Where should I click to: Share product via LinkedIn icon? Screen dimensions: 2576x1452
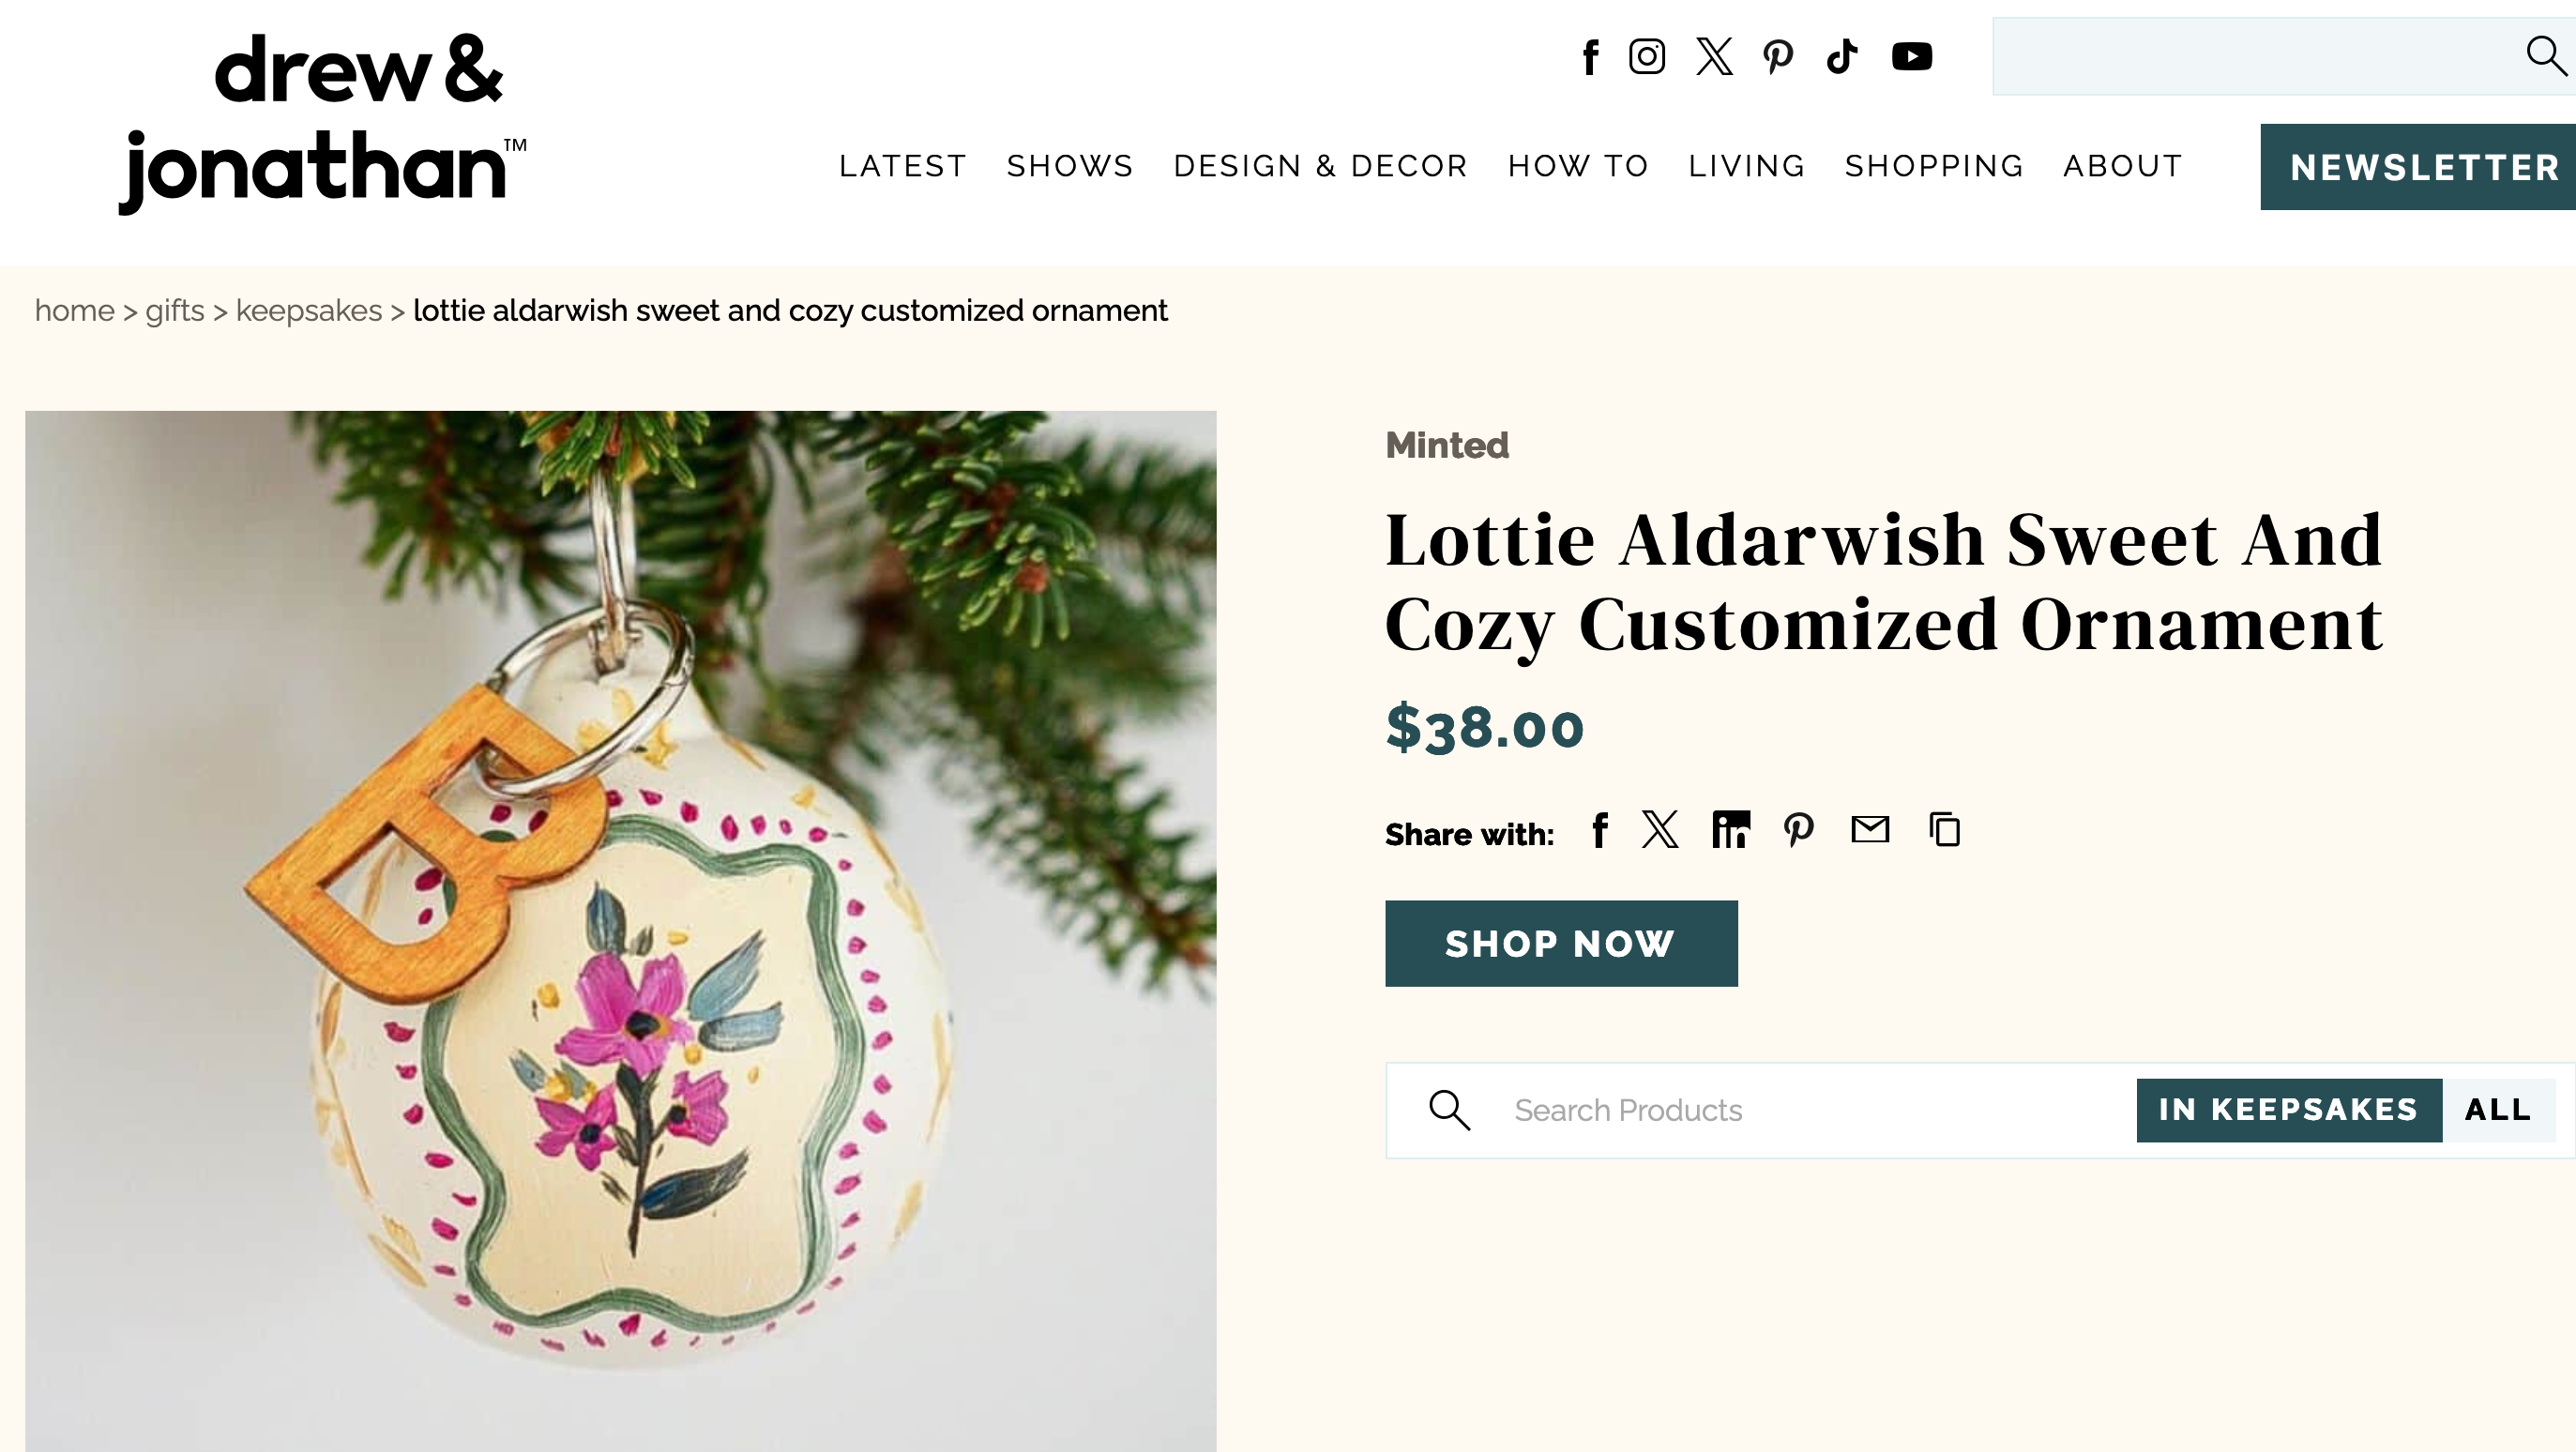click(1731, 830)
